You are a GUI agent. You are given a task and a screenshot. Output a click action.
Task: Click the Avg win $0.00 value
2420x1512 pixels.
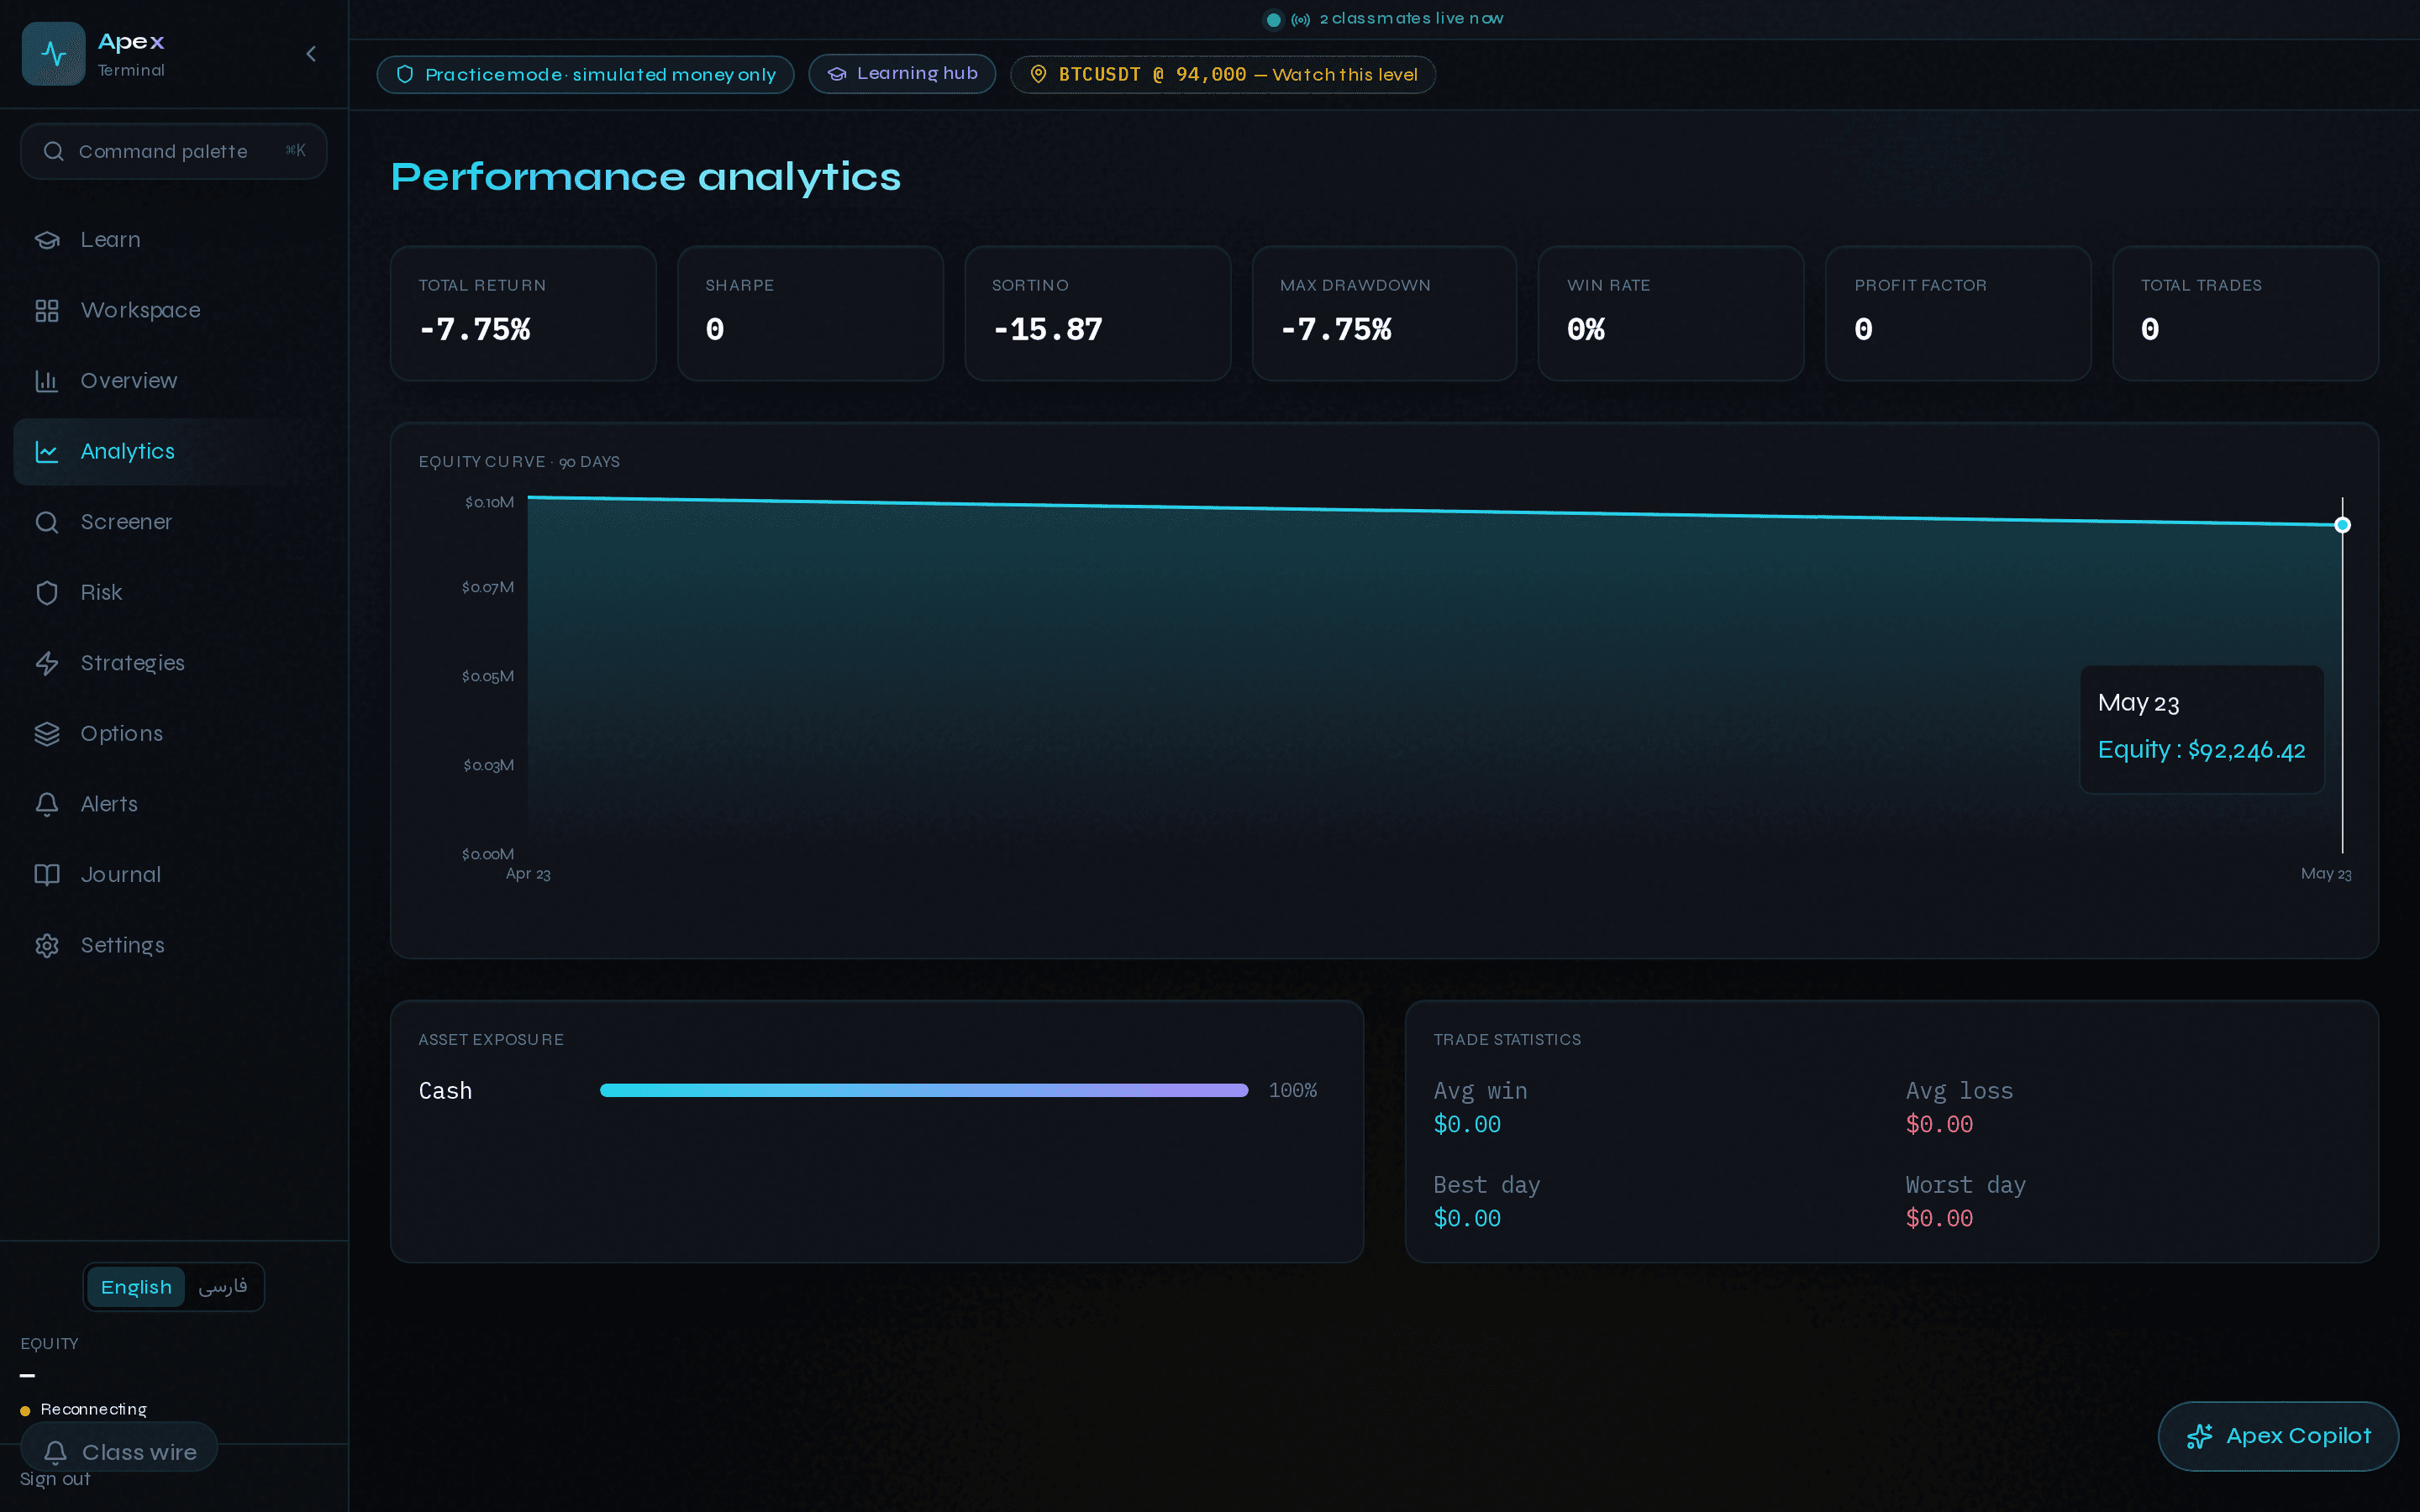(1467, 1124)
